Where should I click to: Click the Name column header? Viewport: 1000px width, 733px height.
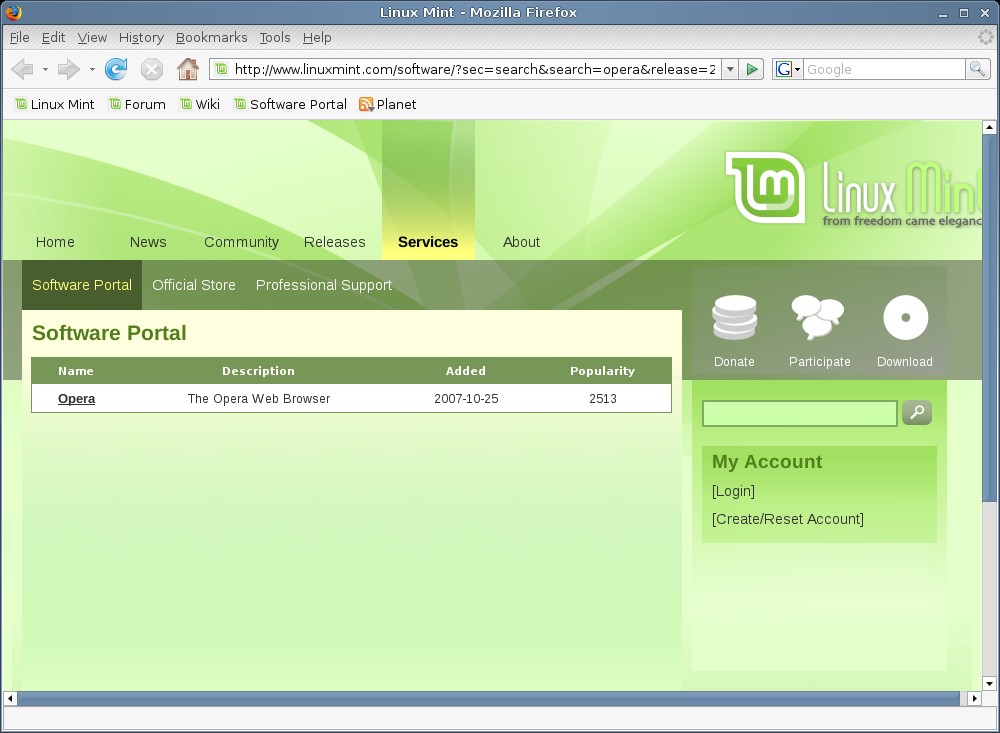pyautogui.click(x=76, y=371)
